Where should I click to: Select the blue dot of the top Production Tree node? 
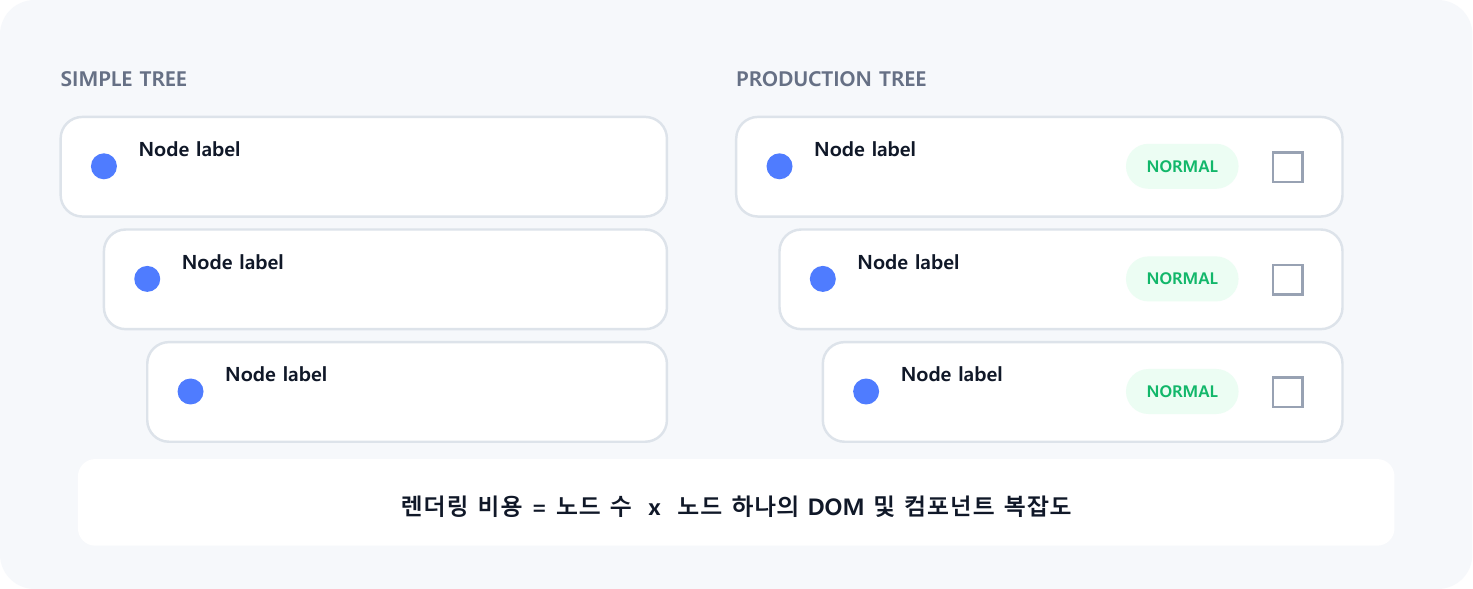[779, 166]
